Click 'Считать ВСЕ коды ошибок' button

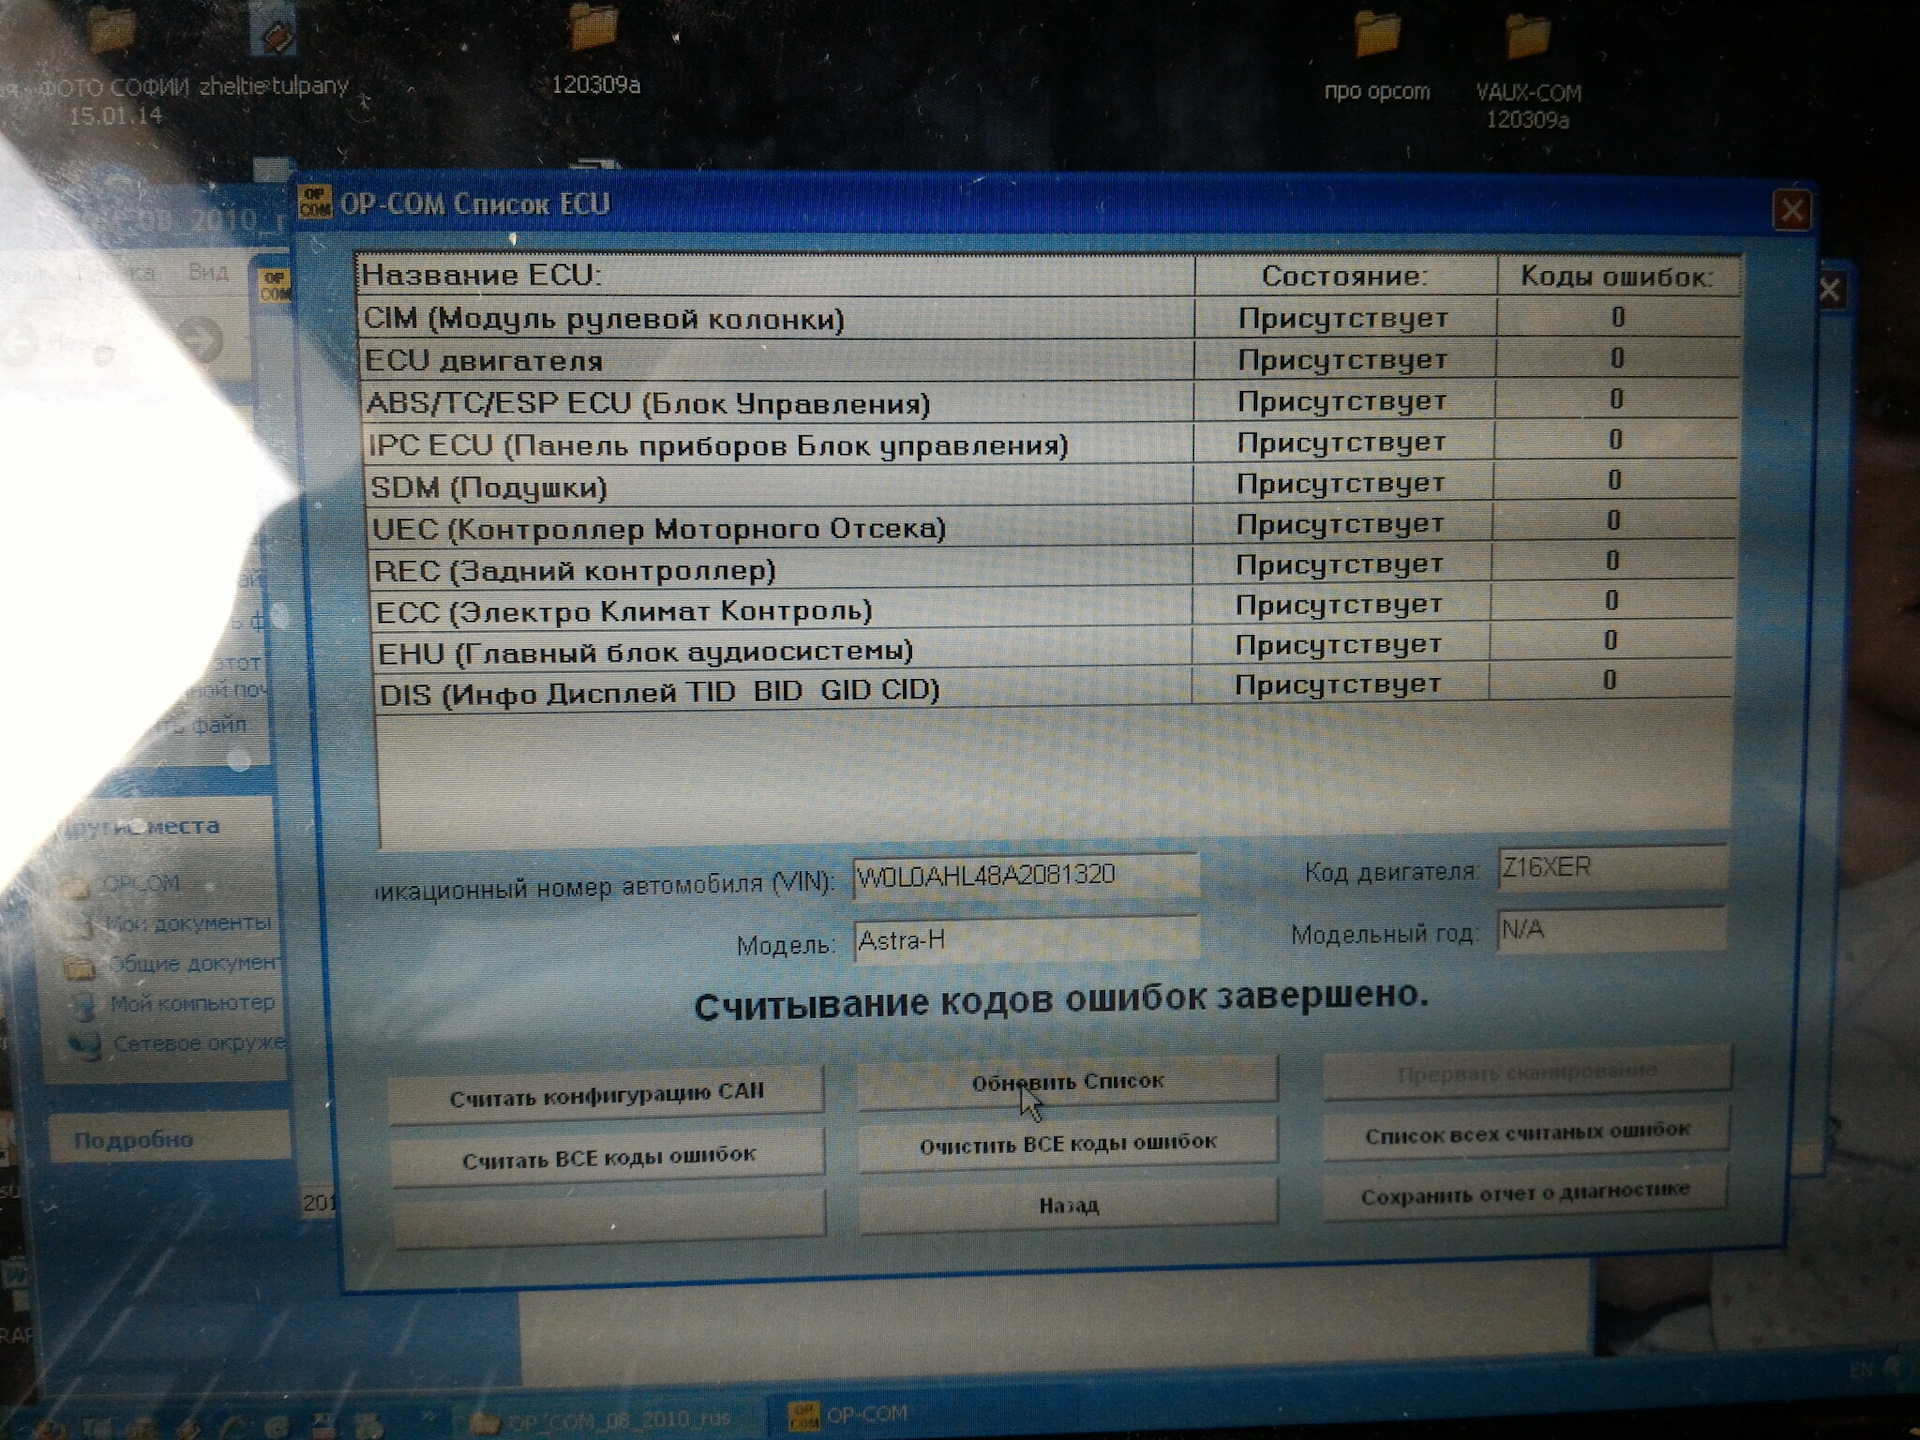tap(607, 1158)
